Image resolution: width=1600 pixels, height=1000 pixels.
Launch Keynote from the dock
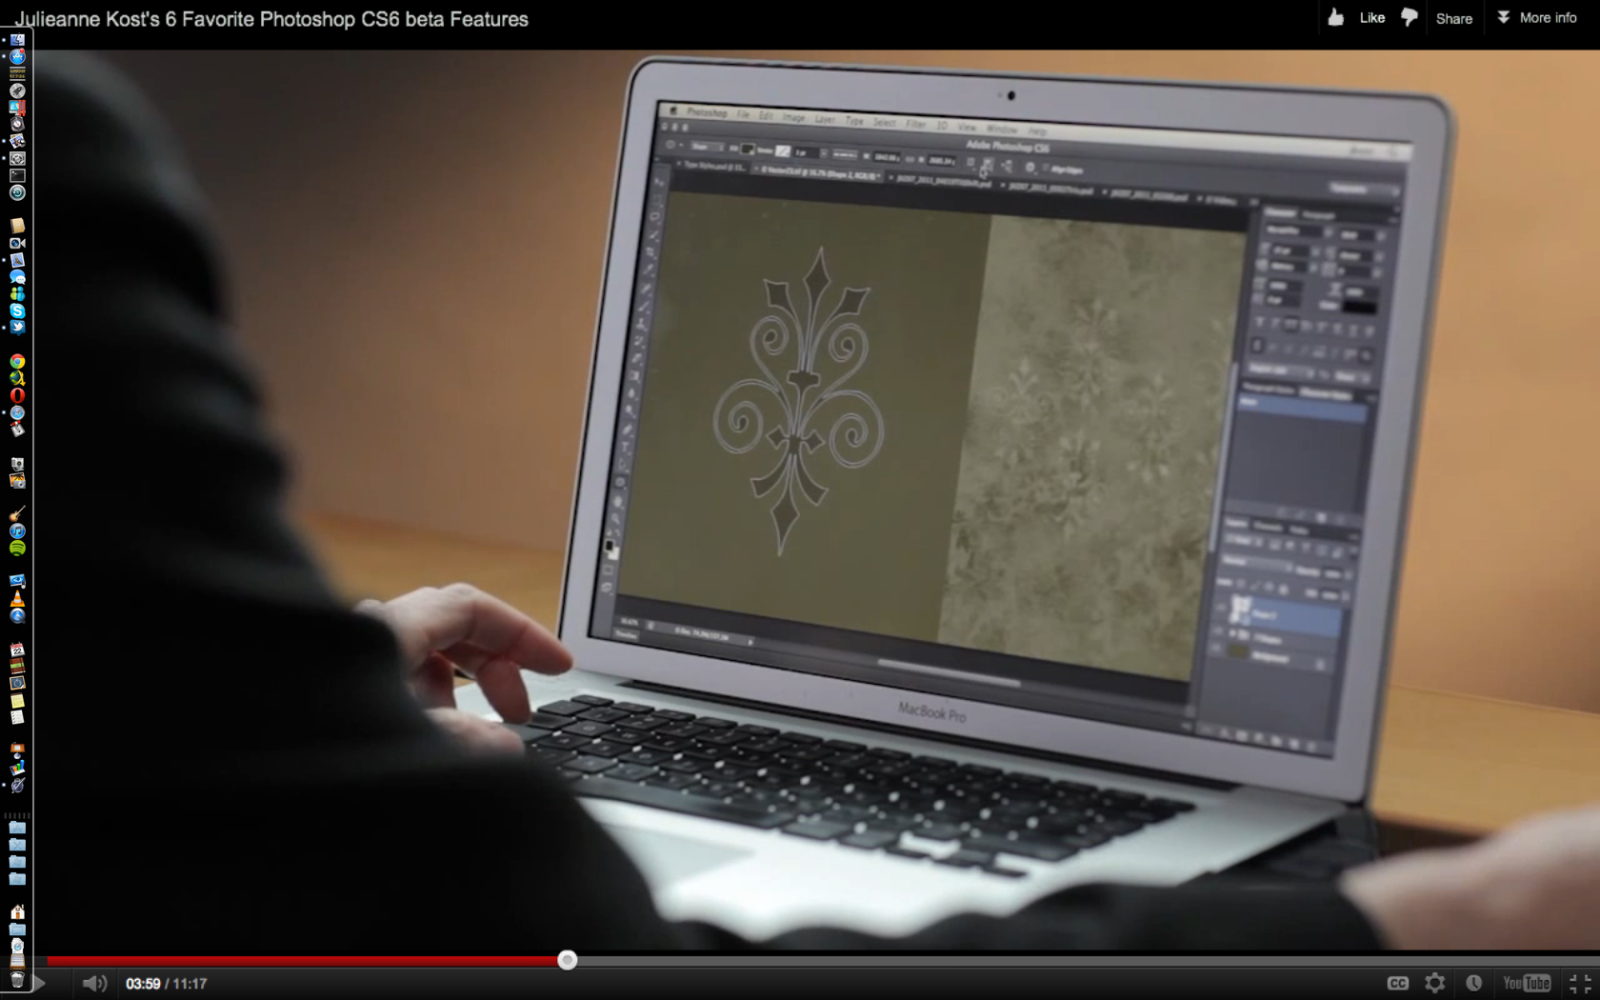pos(17,751)
